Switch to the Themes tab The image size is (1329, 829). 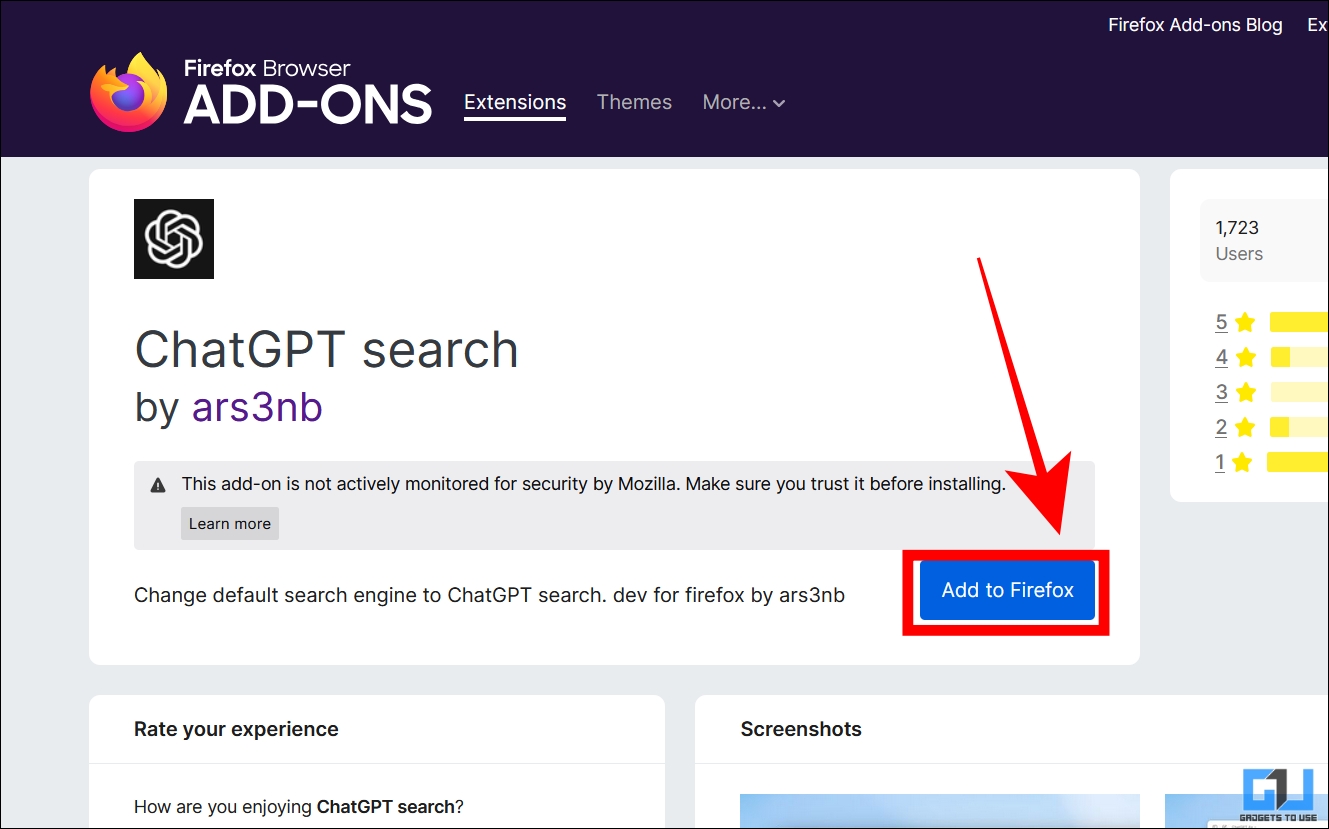(x=634, y=102)
